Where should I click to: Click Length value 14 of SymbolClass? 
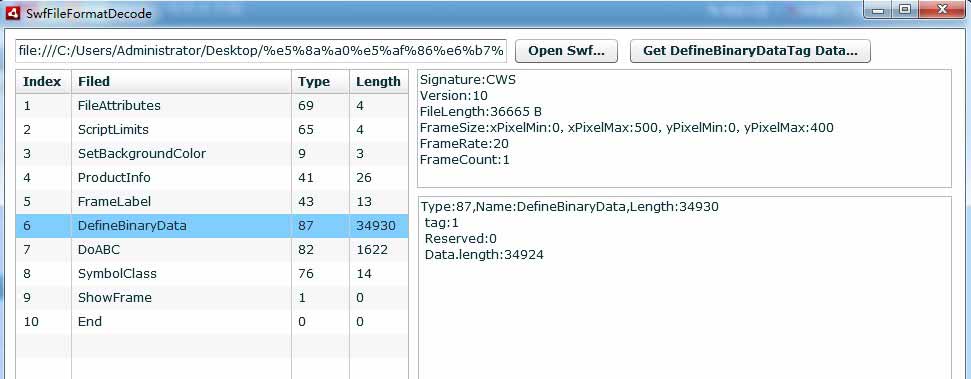[364, 274]
